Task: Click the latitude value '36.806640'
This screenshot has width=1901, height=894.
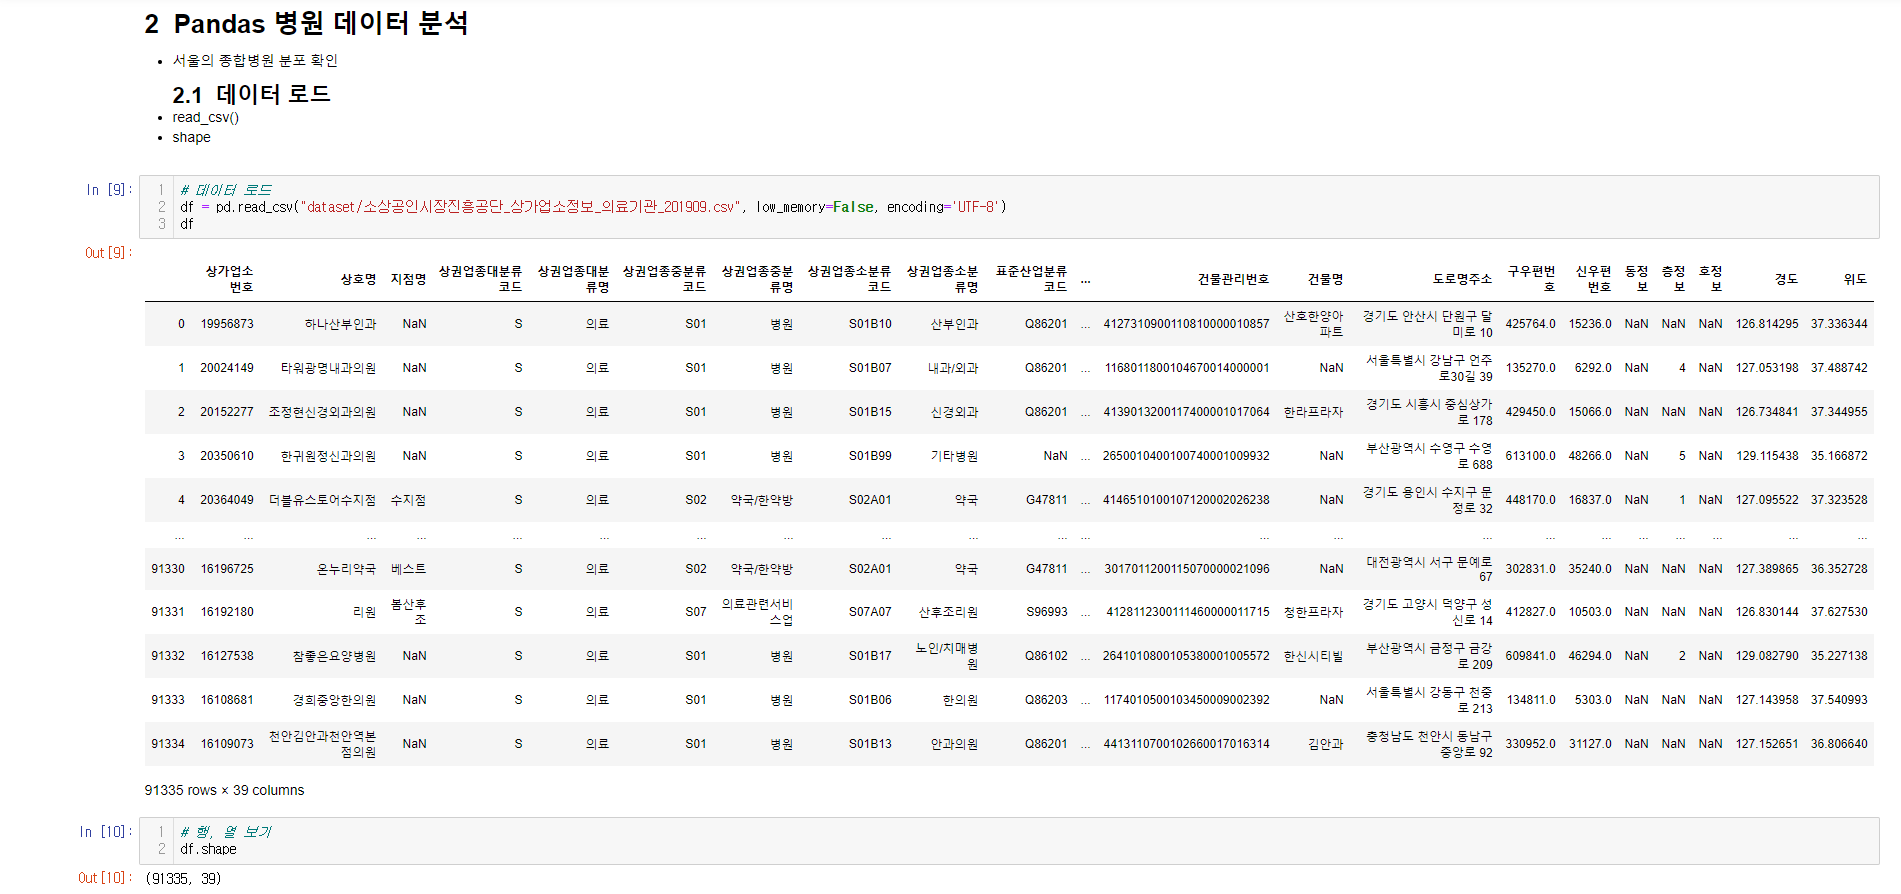Action: (x=1839, y=744)
